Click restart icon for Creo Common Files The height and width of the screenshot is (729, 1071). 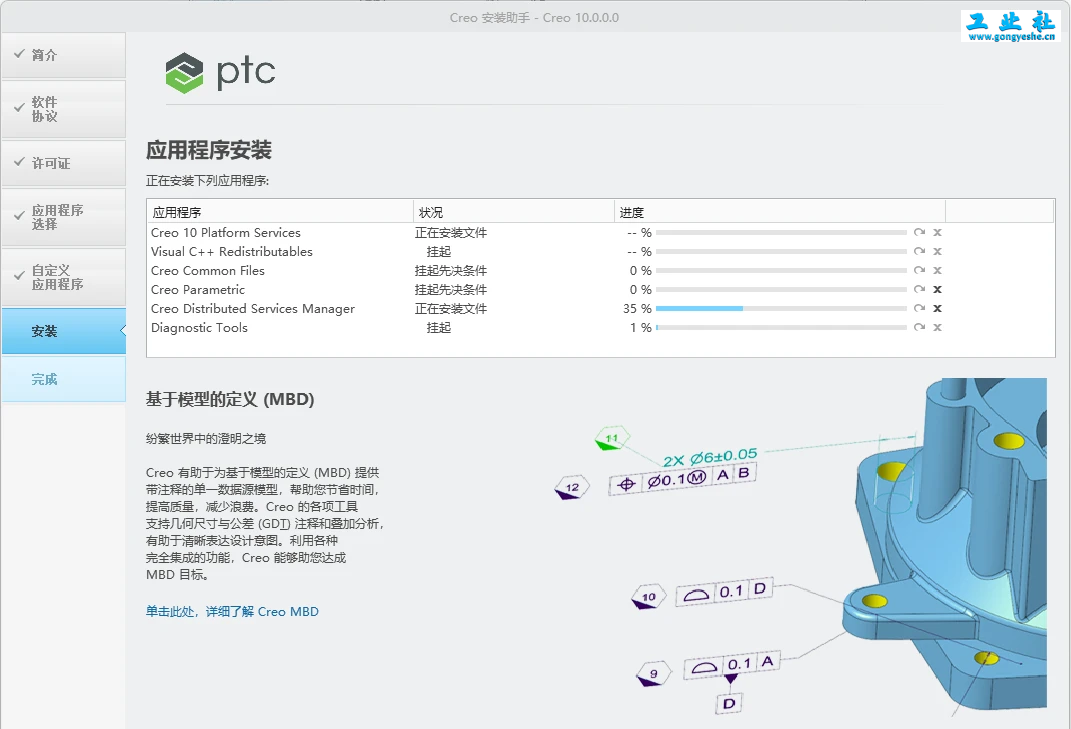pos(919,271)
